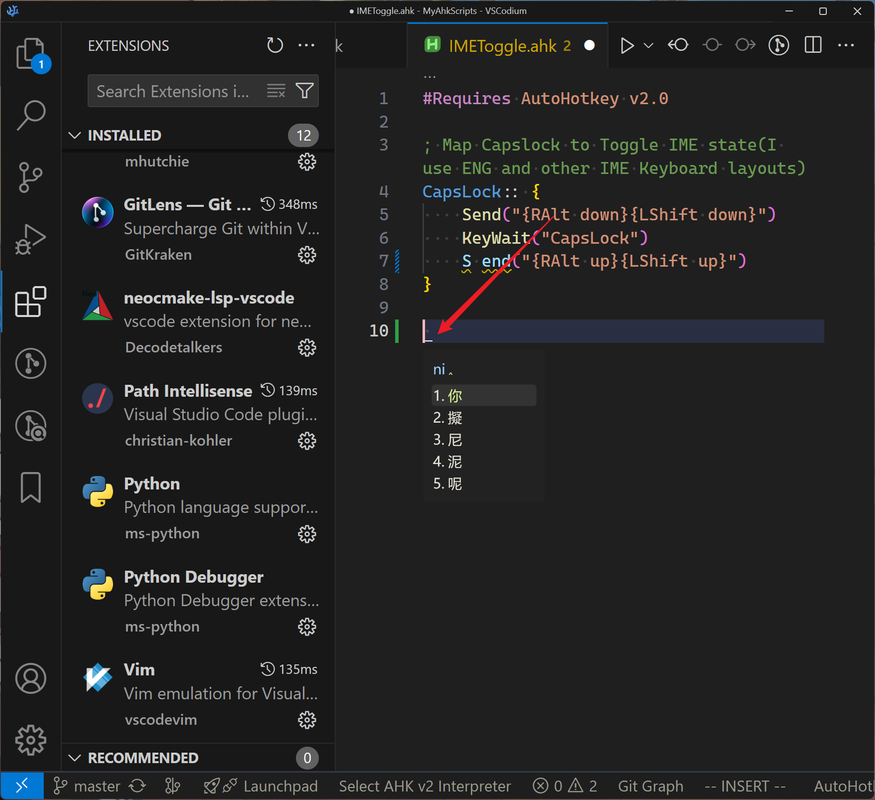Choose IME candidate 1 你

tap(483, 396)
